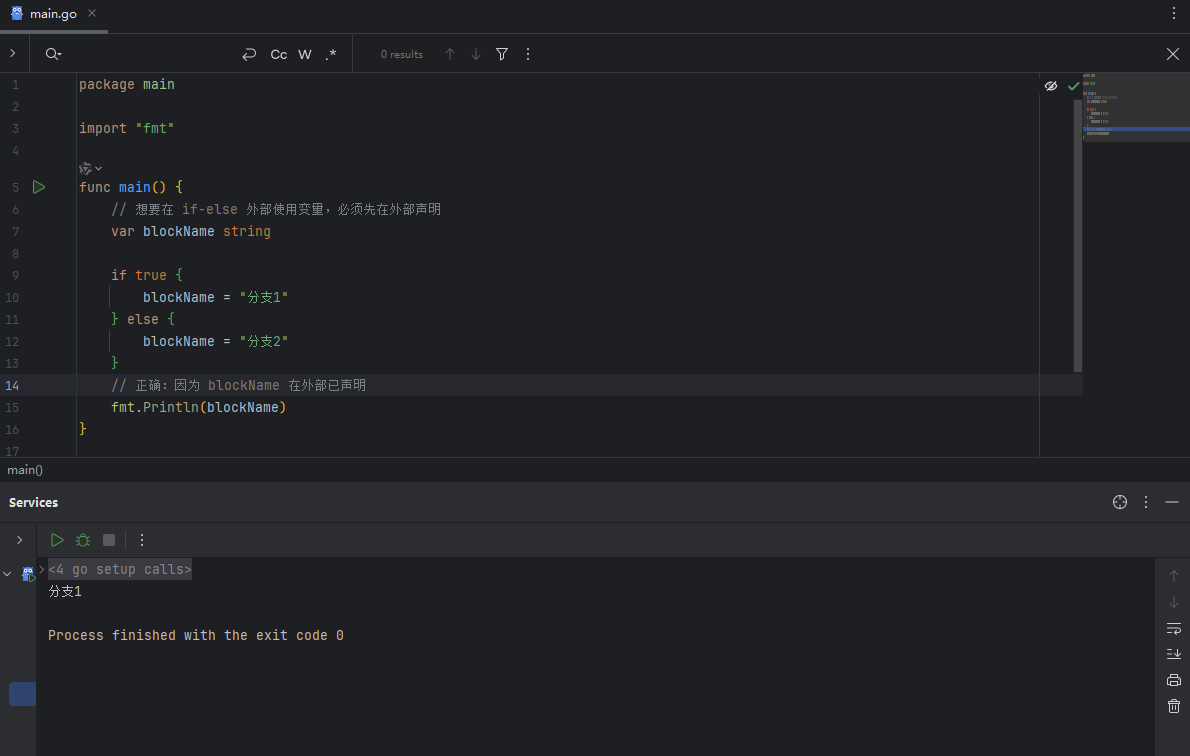Click line number 14 in gutter
Viewport: 1190px width, 756px height.
12,386
